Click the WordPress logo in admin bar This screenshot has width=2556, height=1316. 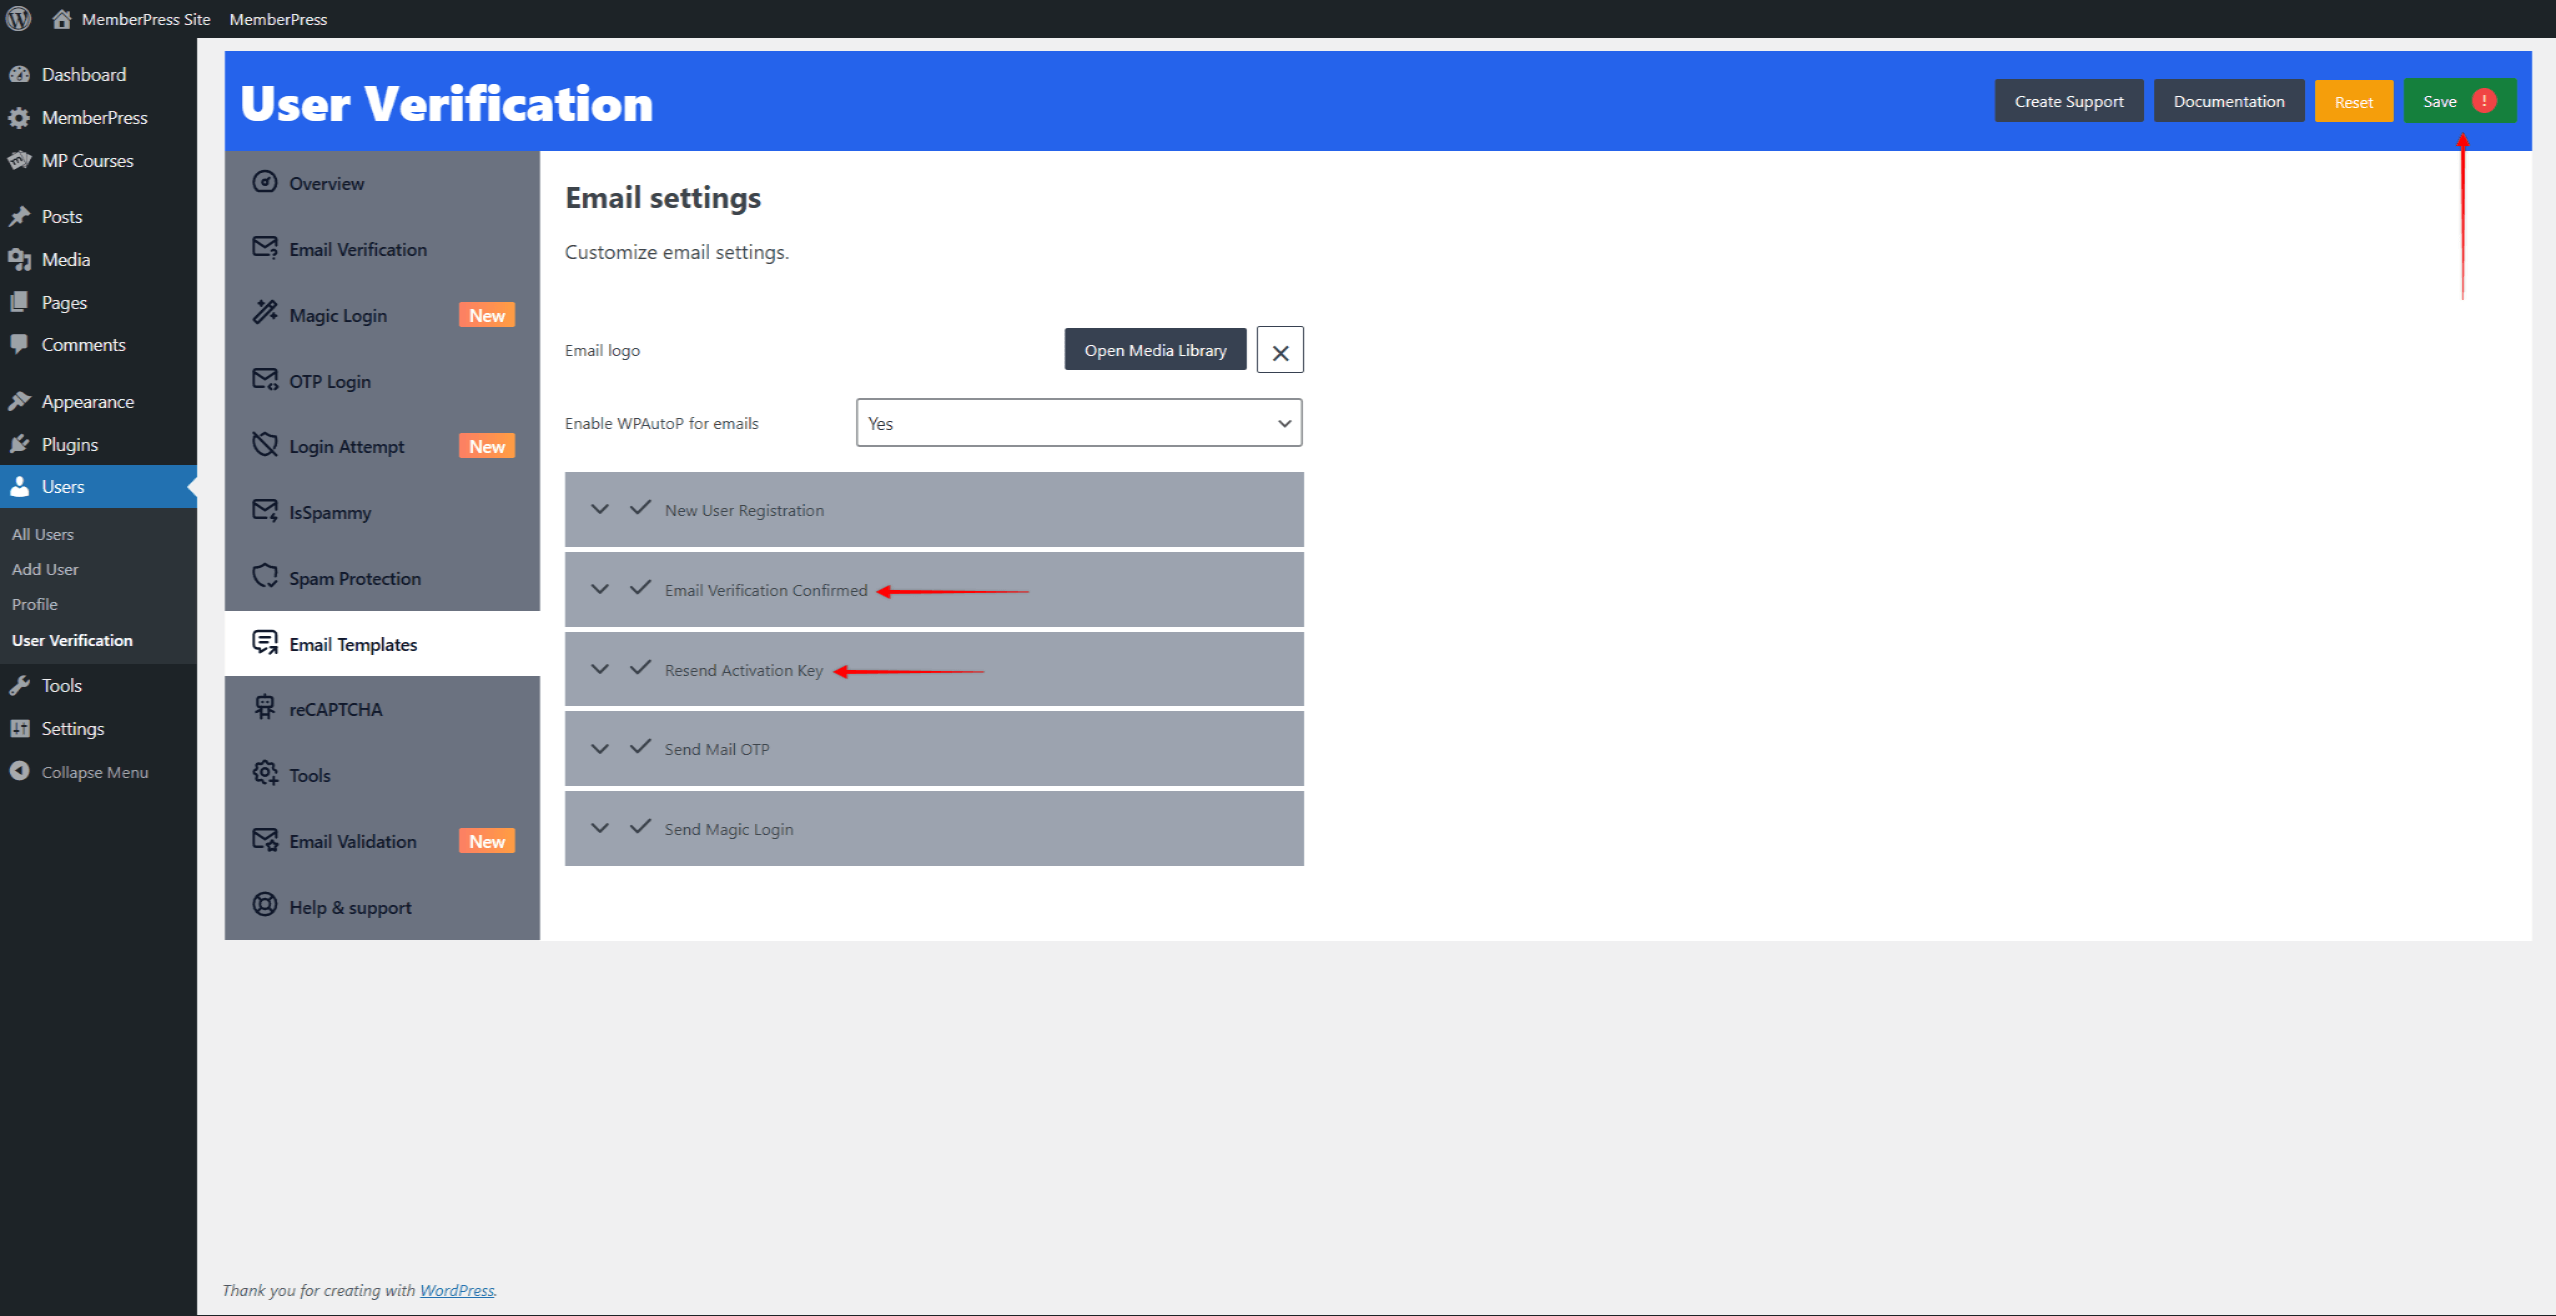coord(19,18)
